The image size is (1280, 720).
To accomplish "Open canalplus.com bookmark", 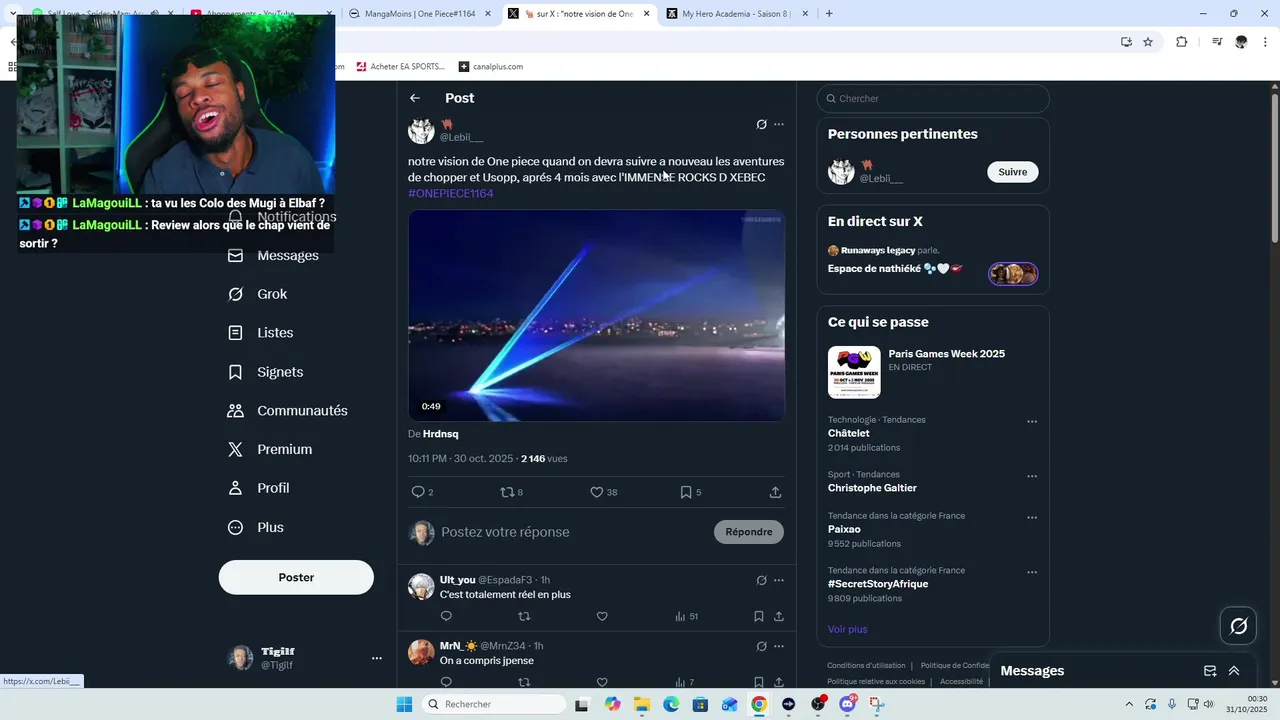I will point(491,67).
